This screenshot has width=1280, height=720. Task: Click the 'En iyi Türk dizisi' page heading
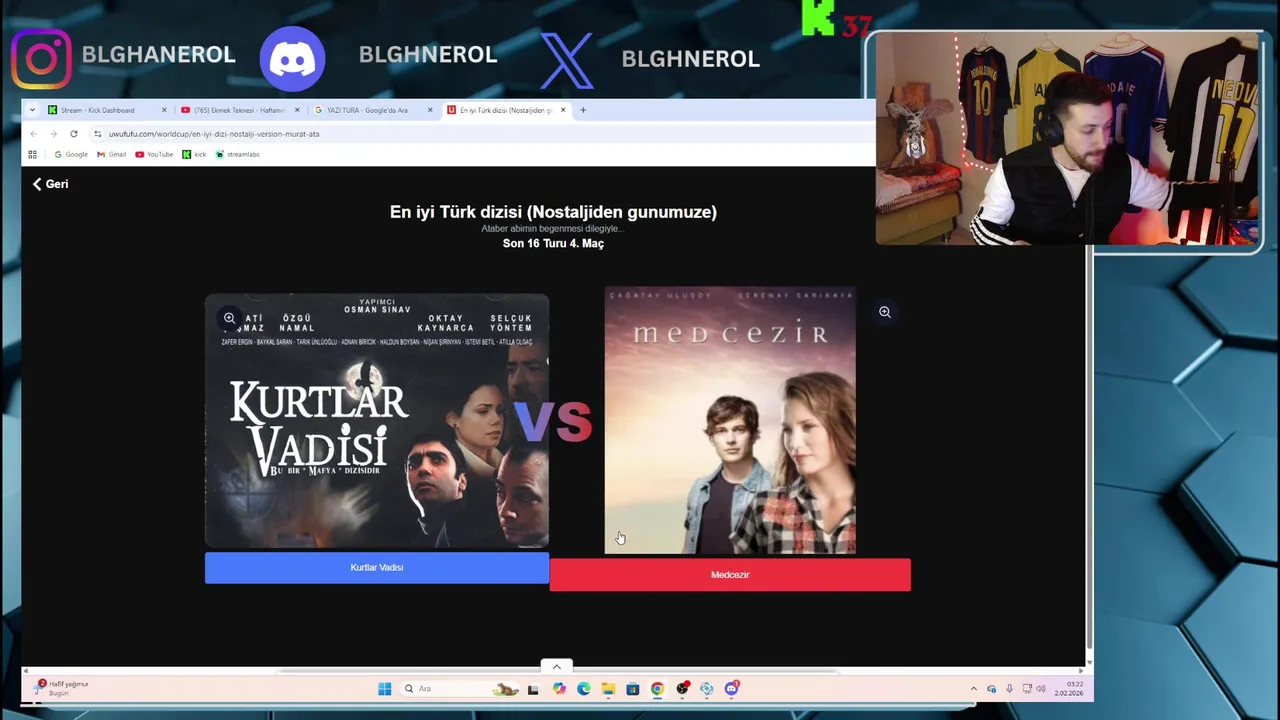pyautogui.click(x=553, y=212)
